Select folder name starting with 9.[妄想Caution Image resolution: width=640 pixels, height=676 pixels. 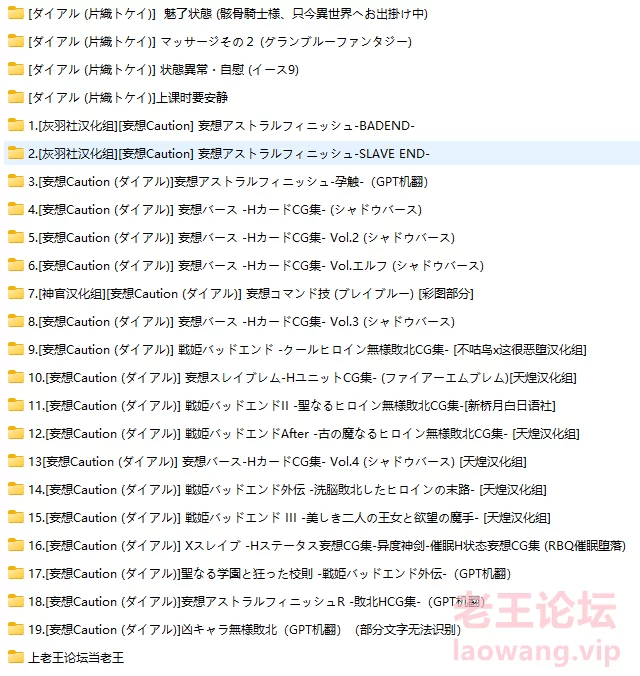click(x=307, y=350)
